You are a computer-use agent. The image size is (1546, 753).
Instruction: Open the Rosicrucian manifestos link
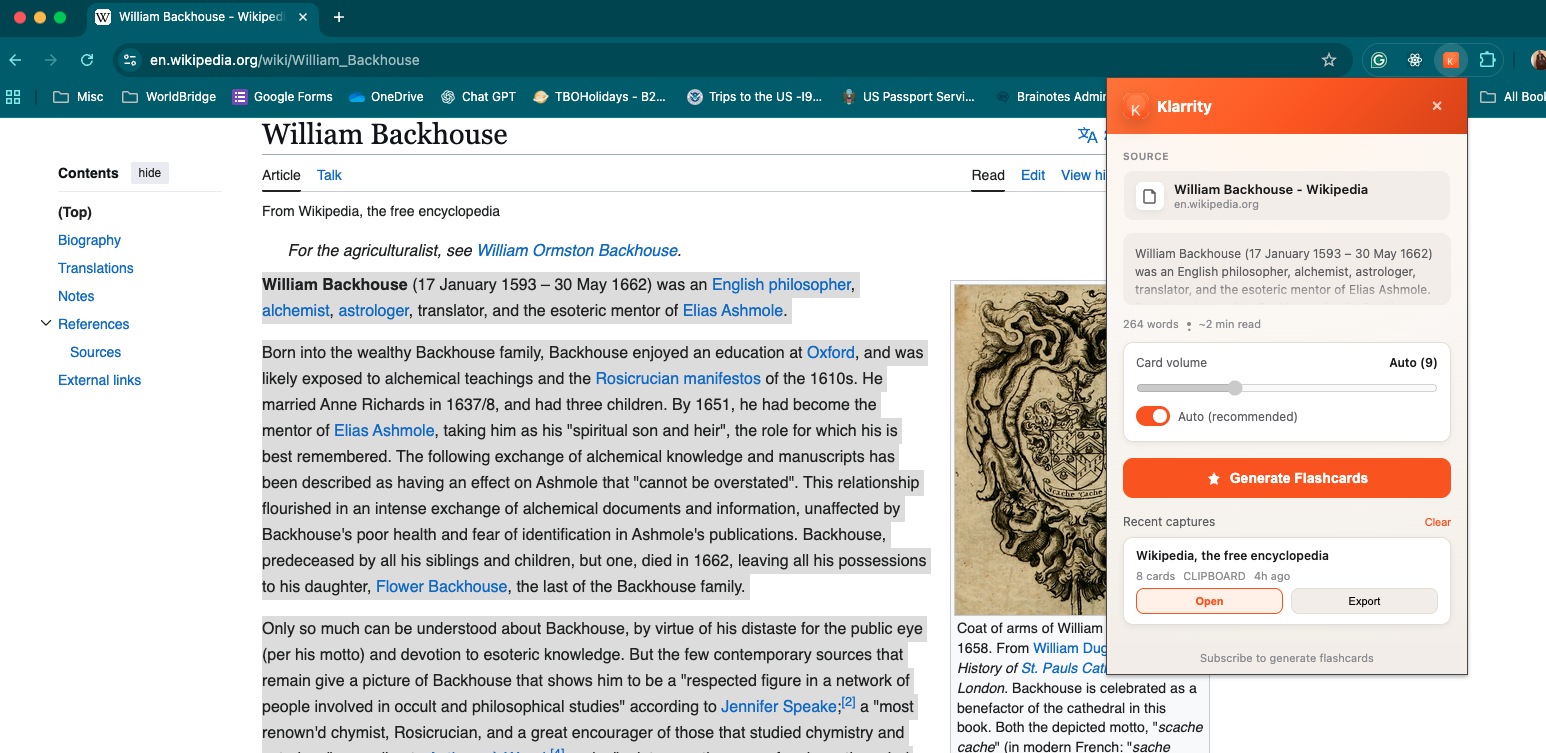(678, 379)
